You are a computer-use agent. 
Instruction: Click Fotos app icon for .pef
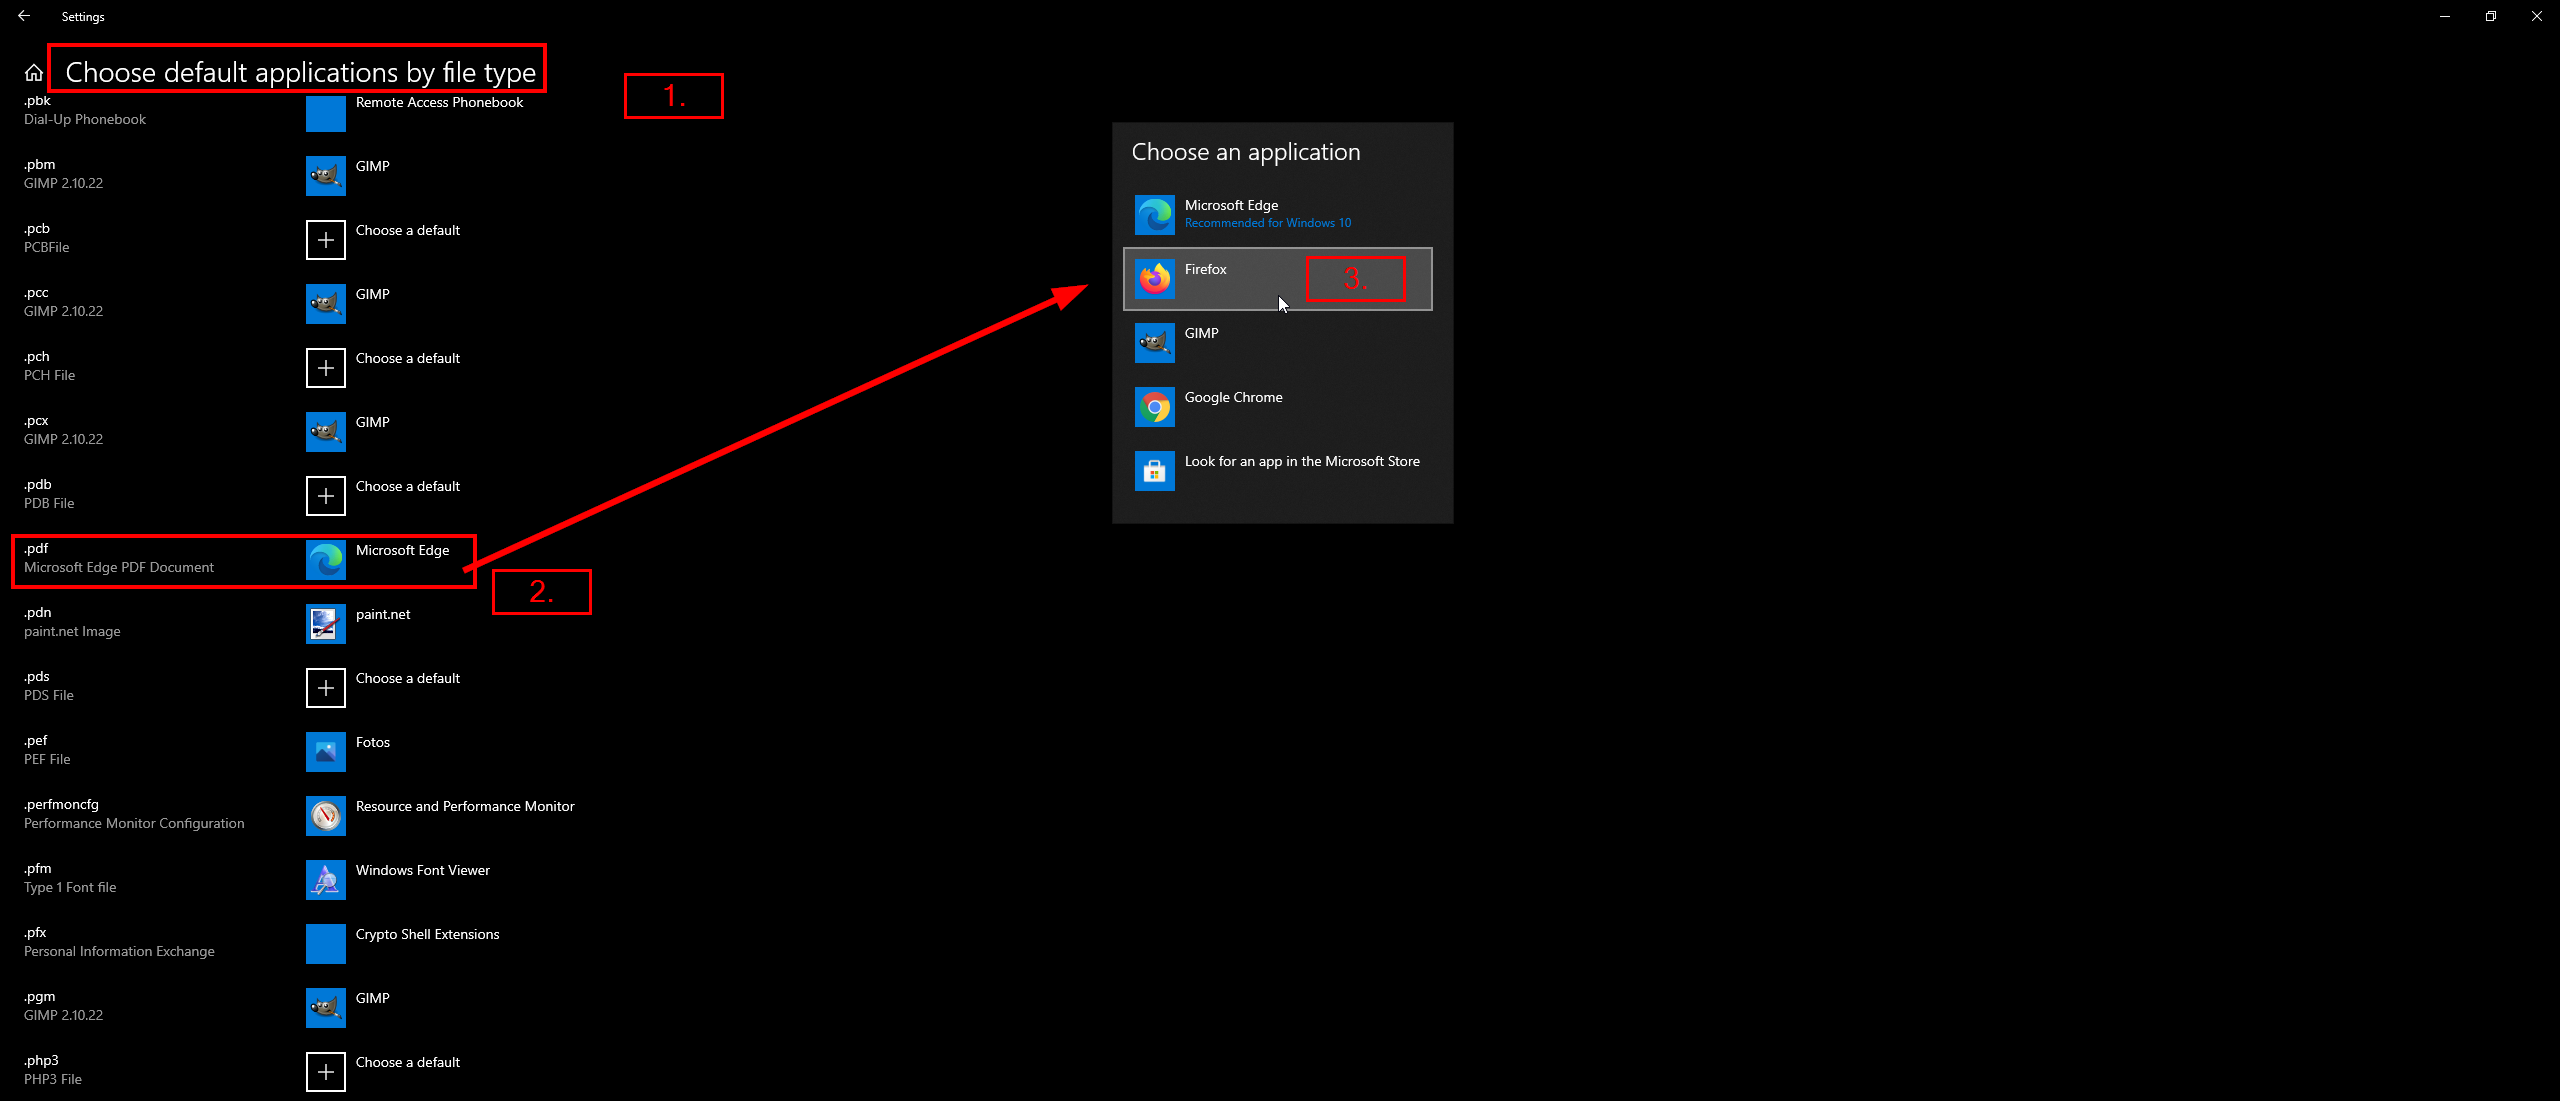pyautogui.click(x=326, y=752)
